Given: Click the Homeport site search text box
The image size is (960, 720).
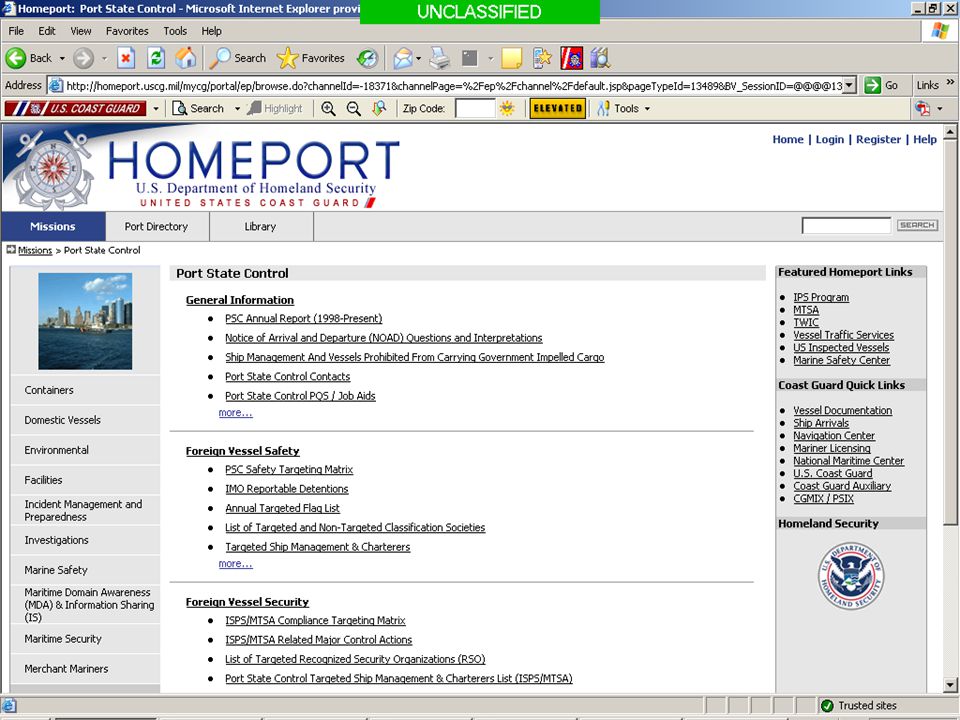Looking at the screenshot, I should 846,225.
